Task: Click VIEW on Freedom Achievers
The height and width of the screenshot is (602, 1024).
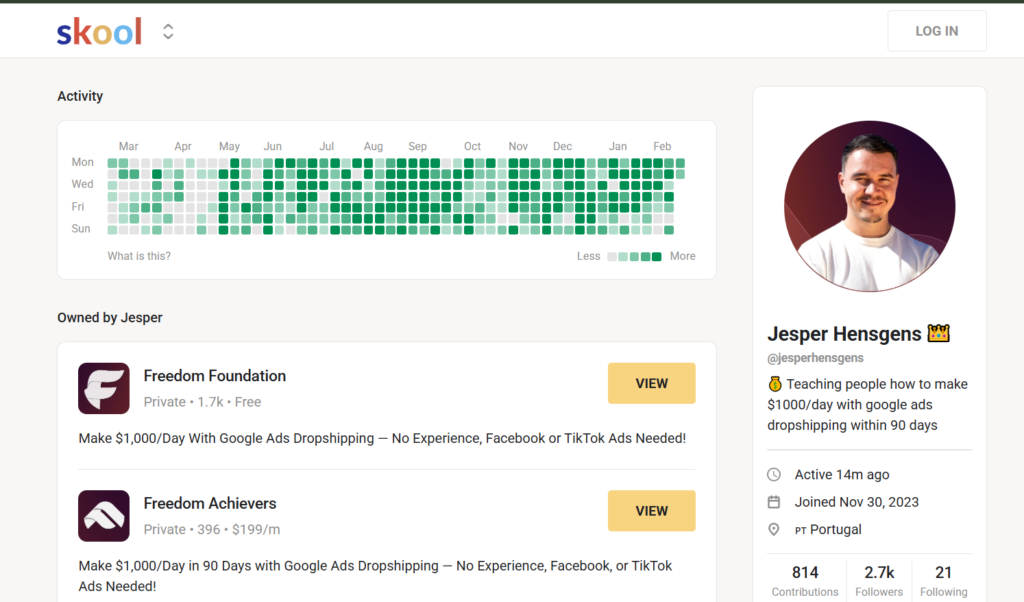Action: tap(651, 510)
